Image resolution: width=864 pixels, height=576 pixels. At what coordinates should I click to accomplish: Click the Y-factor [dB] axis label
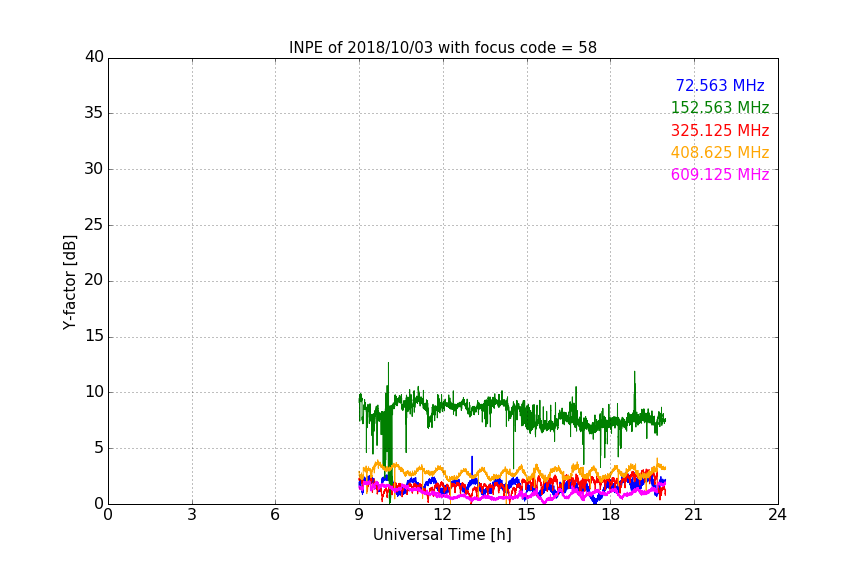[69, 282]
